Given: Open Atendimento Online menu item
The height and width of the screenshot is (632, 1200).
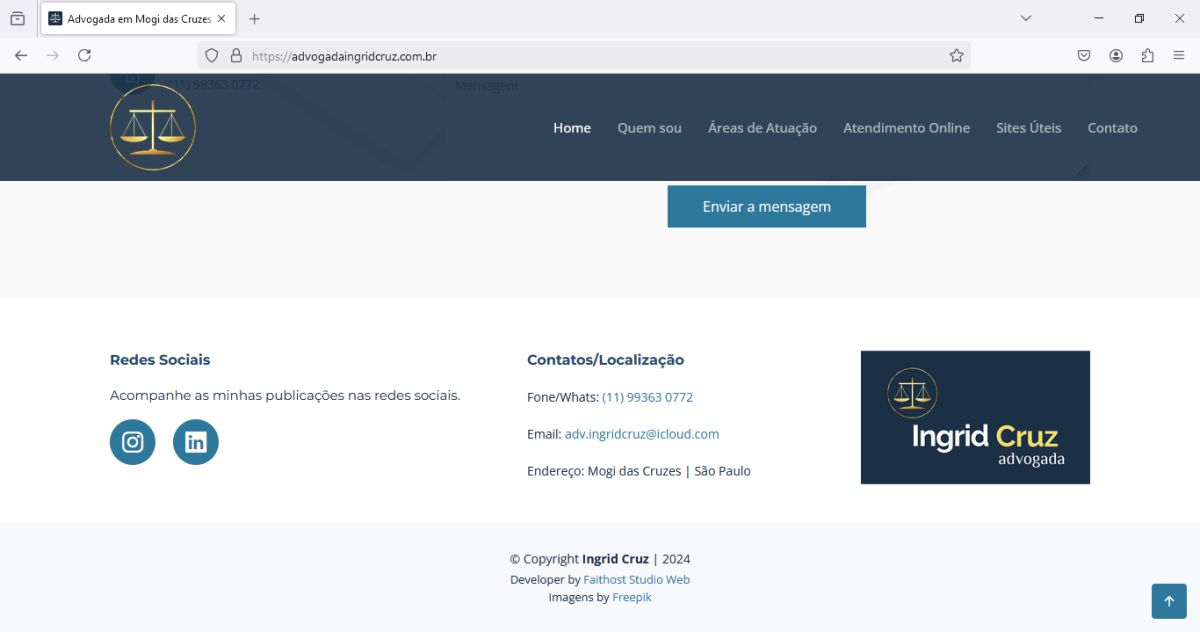Looking at the screenshot, I should 906,128.
